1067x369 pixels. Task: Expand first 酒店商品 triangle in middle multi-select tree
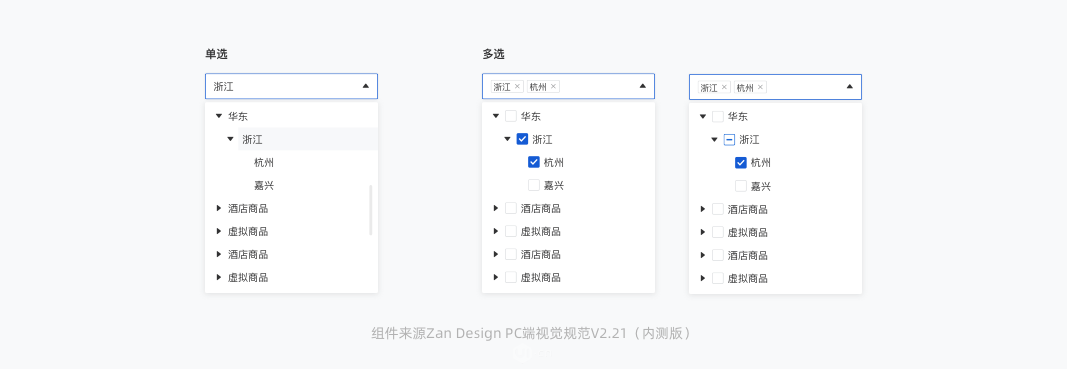pyautogui.click(x=495, y=208)
